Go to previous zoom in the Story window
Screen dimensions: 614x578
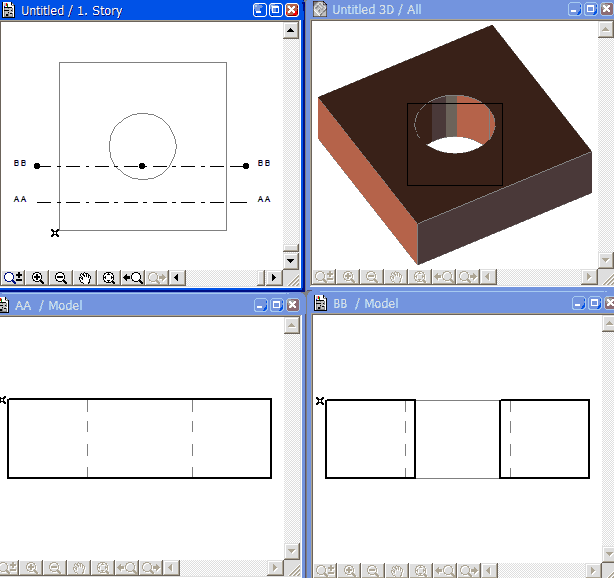(133, 278)
